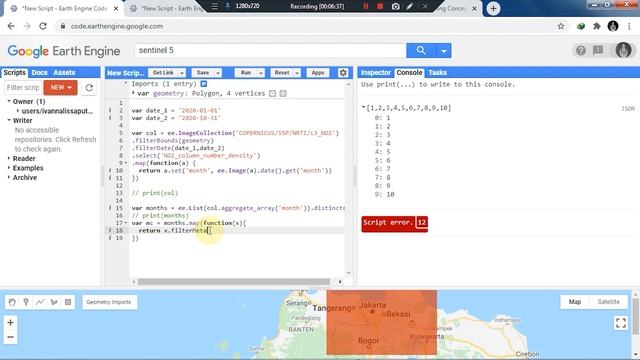Select the draw line tool

click(40, 302)
